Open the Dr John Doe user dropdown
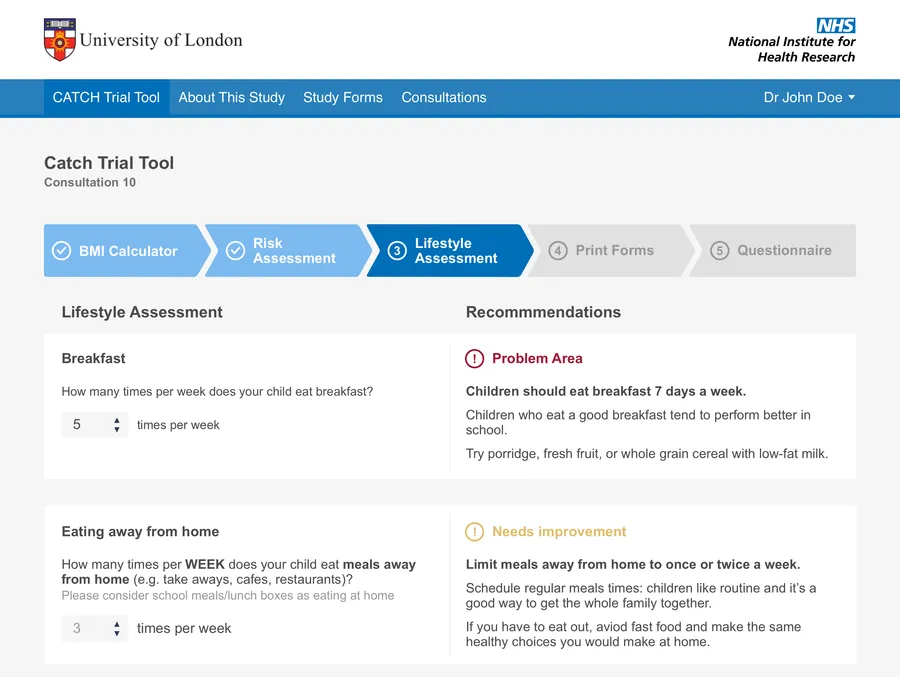This screenshot has width=900, height=677. coord(809,98)
